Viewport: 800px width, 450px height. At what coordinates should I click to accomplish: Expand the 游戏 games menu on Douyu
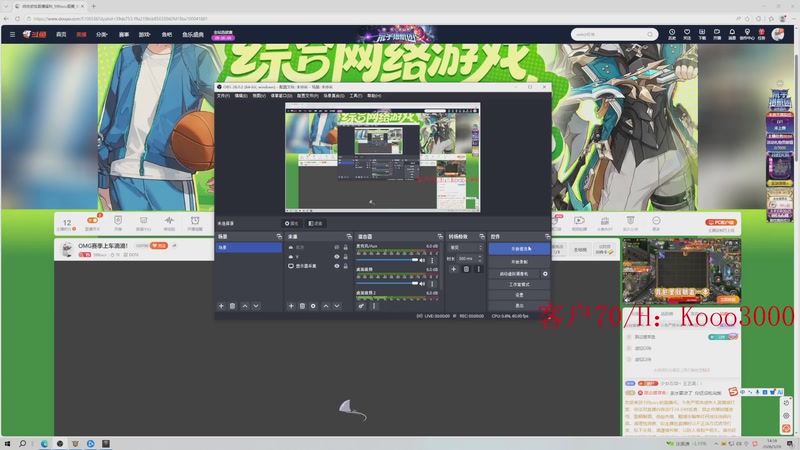tap(144, 34)
